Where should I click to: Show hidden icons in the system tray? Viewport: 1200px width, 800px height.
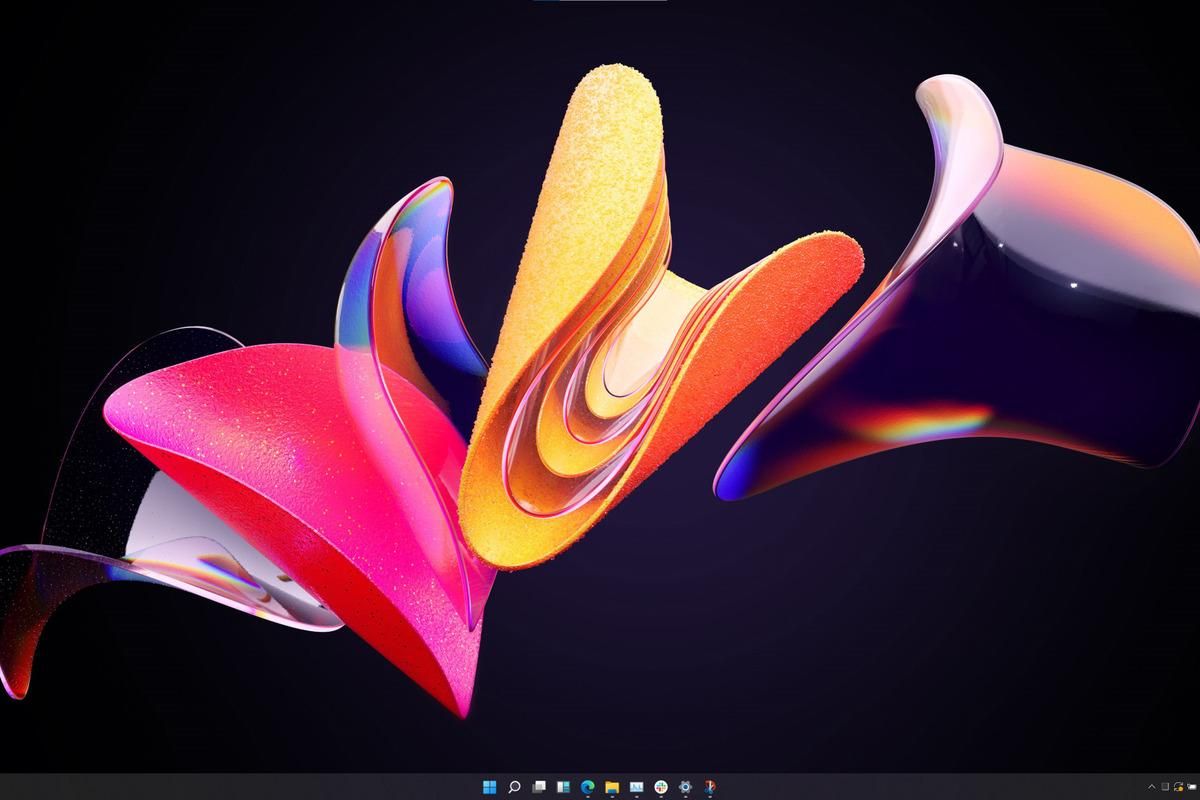point(1151,787)
